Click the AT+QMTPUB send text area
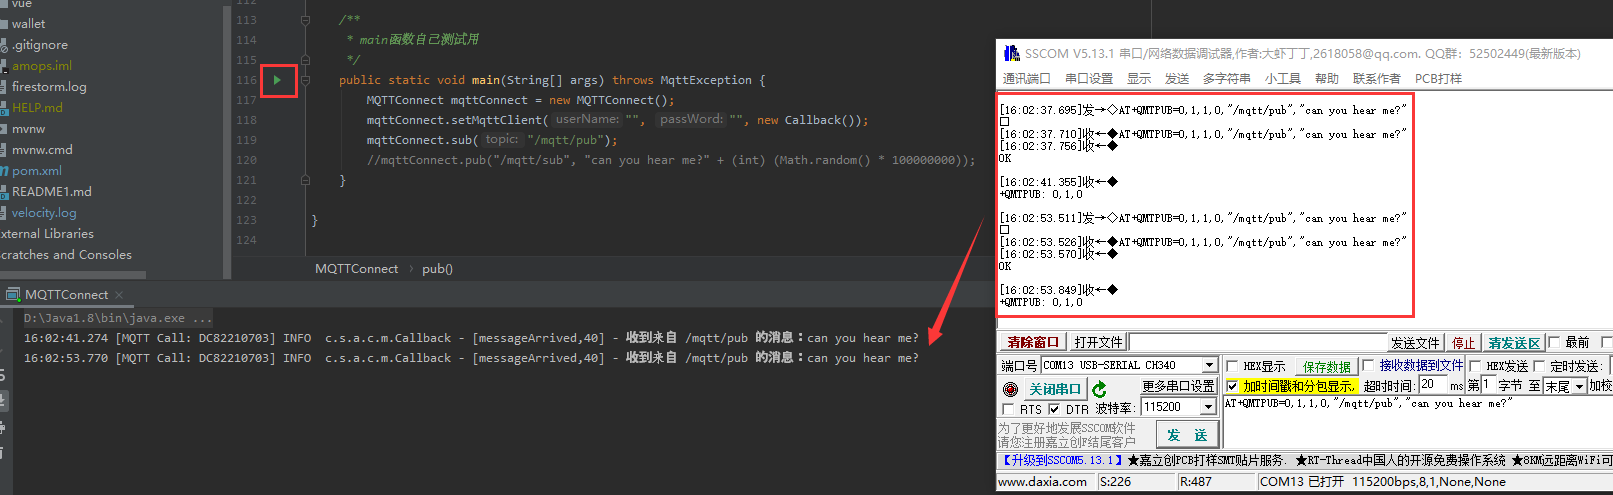 point(1417,423)
